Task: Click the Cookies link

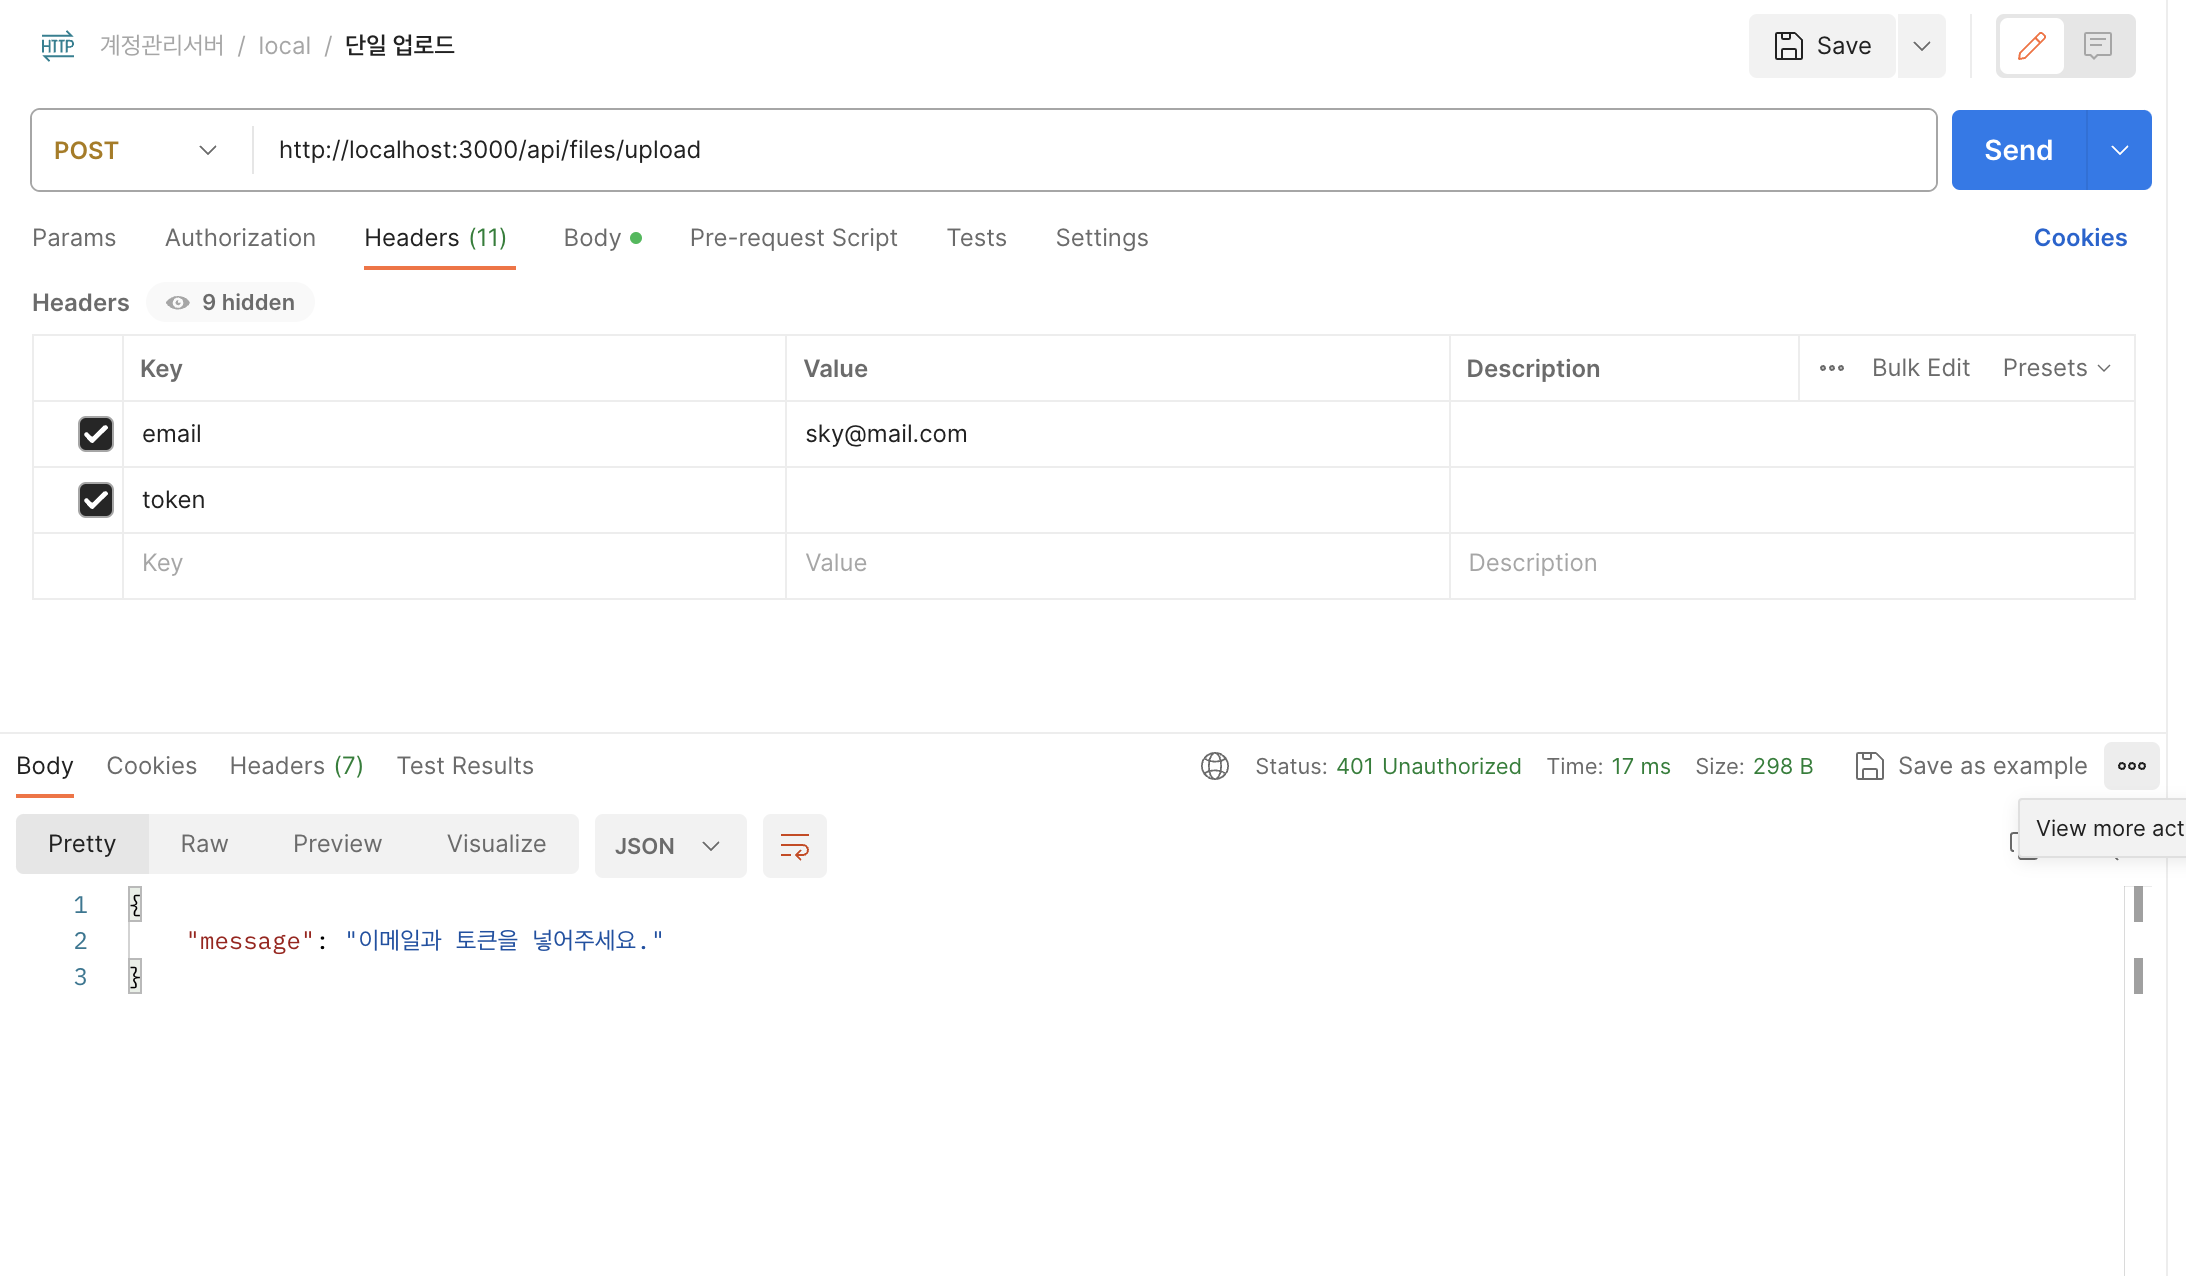Action: click(x=2080, y=238)
